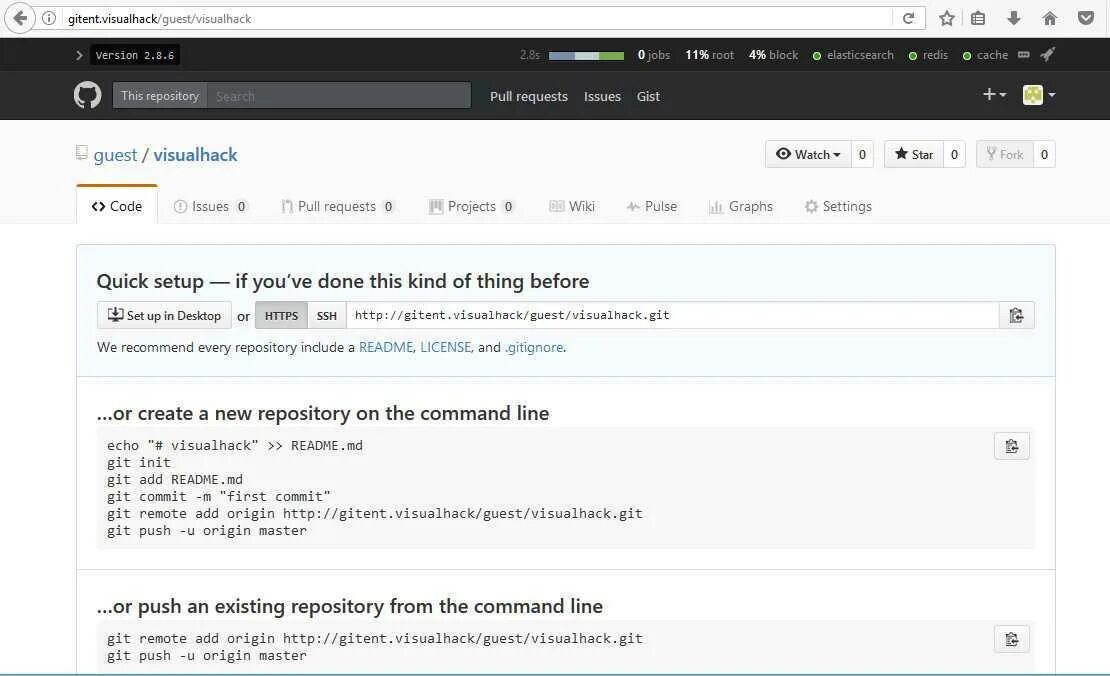The image size is (1110, 676).
Task: Click the watchers count next to Watch
Action: tap(862, 154)
